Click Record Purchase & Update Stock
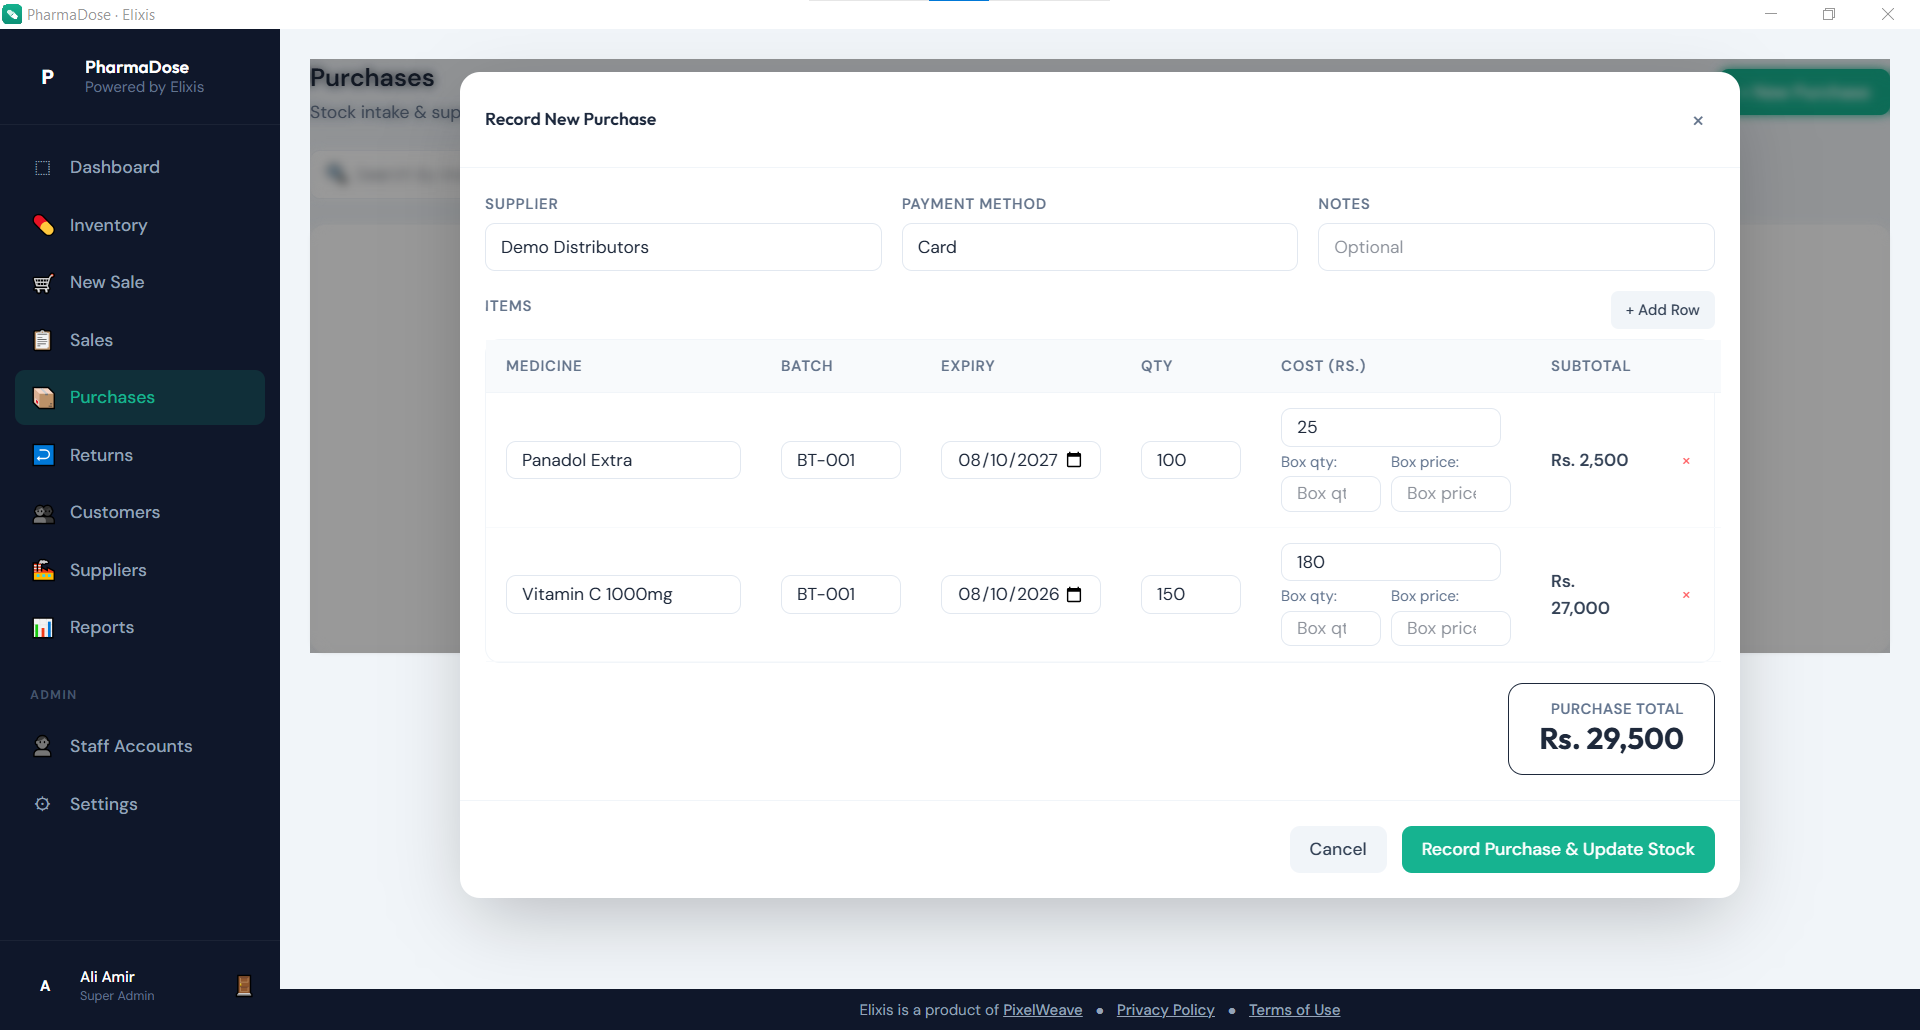 [1558, 849]
